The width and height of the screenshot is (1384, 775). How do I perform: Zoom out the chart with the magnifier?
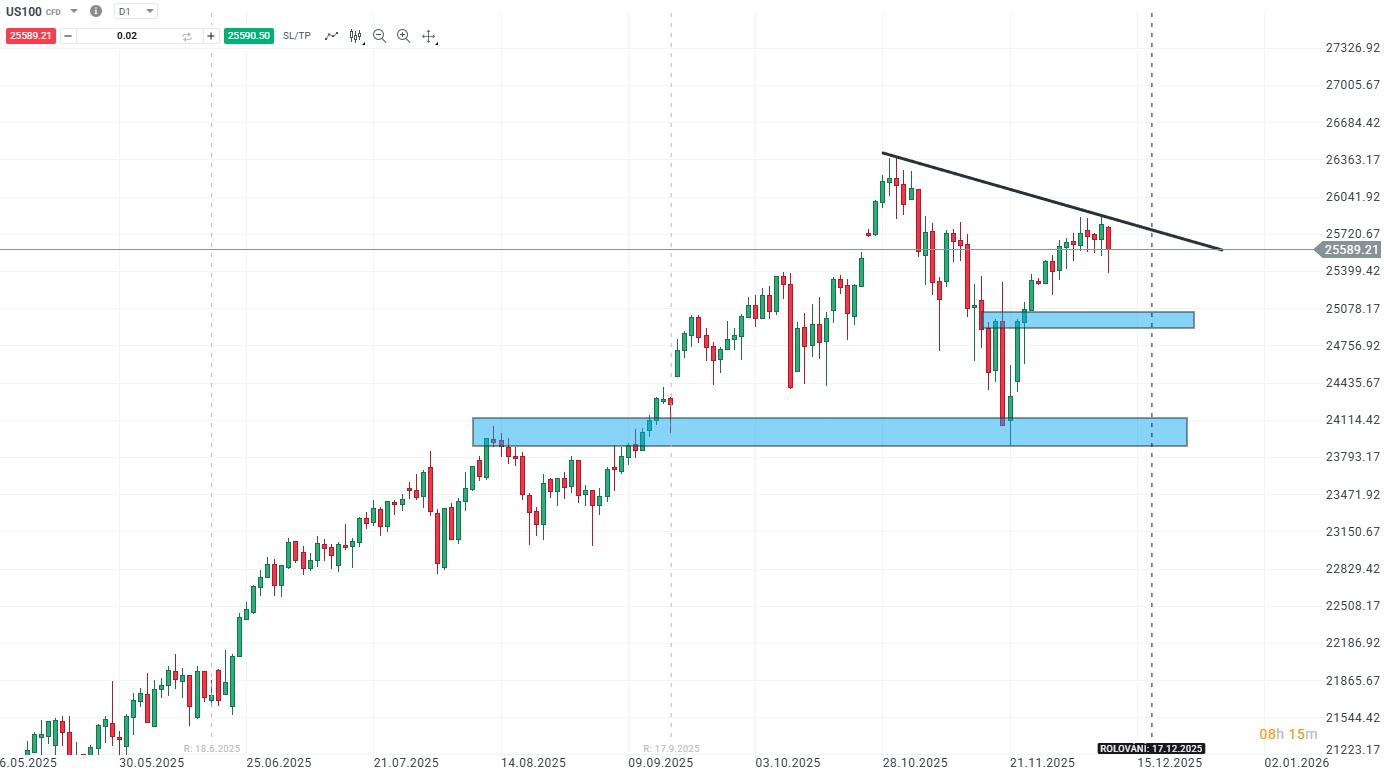(379, 36)
